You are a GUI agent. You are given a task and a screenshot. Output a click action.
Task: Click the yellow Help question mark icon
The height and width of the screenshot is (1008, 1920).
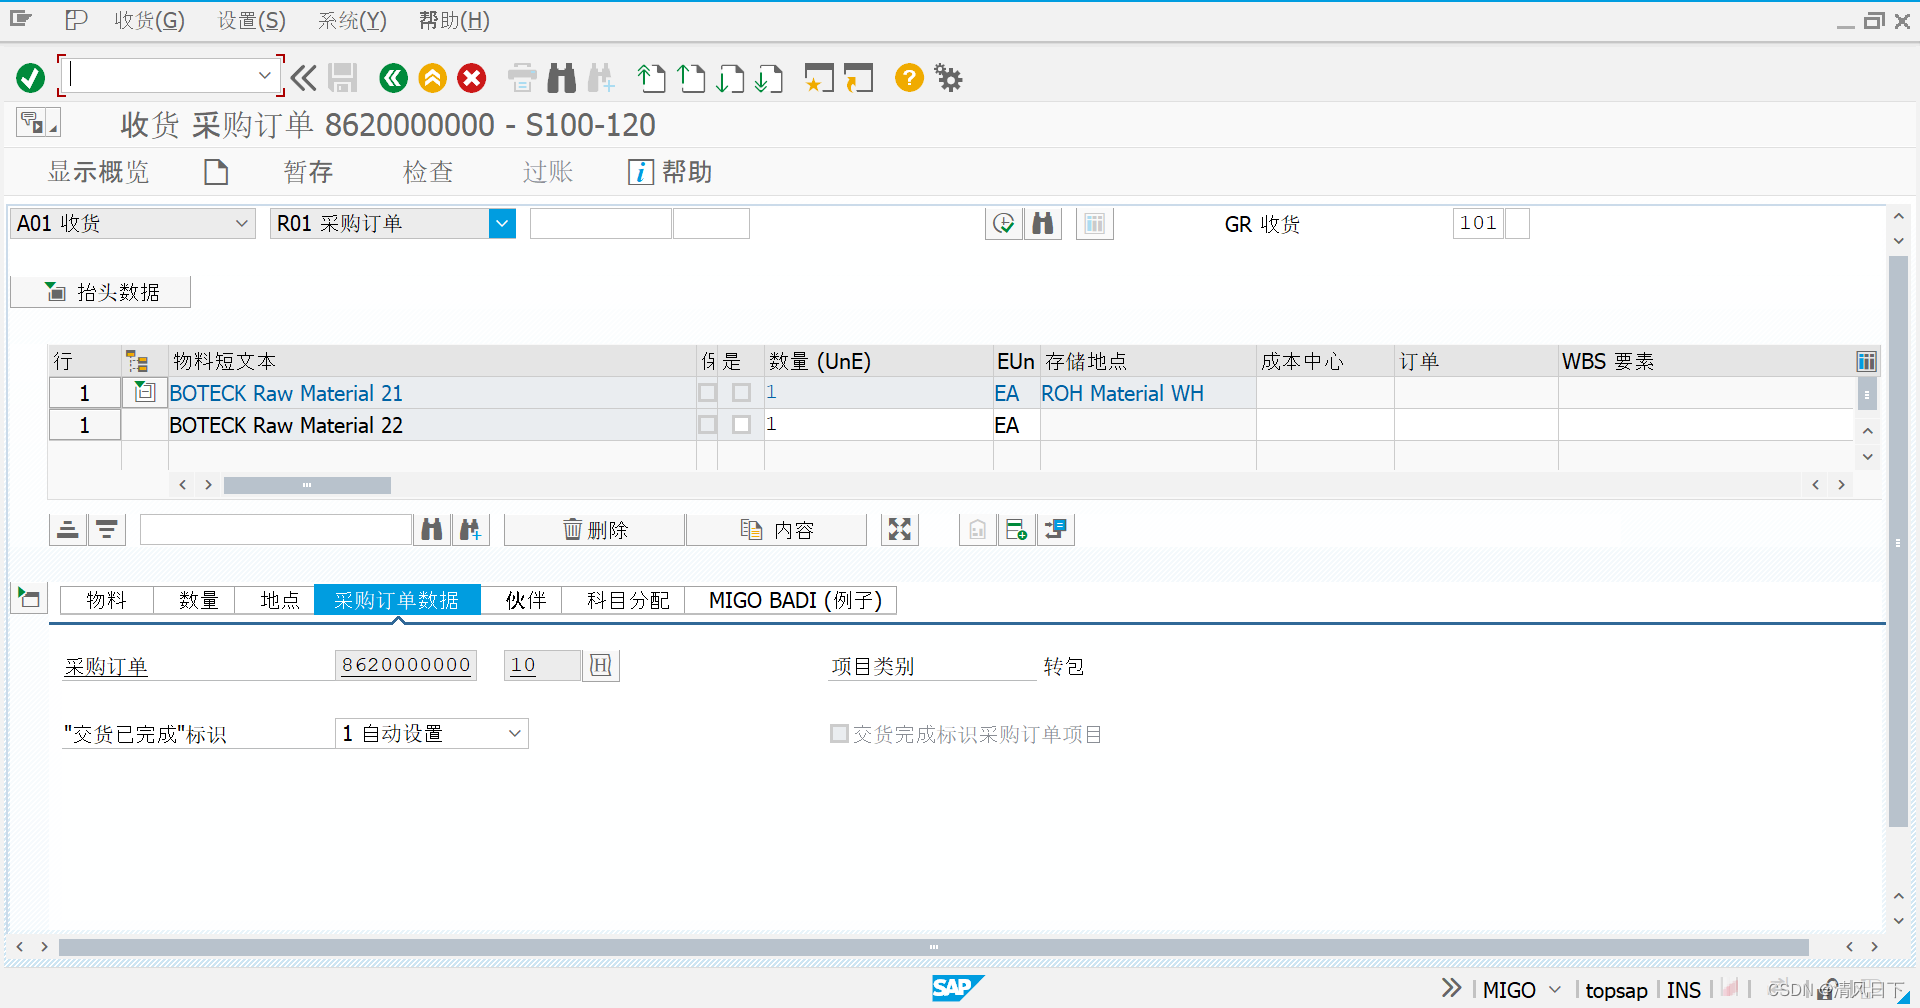point(909,78)
